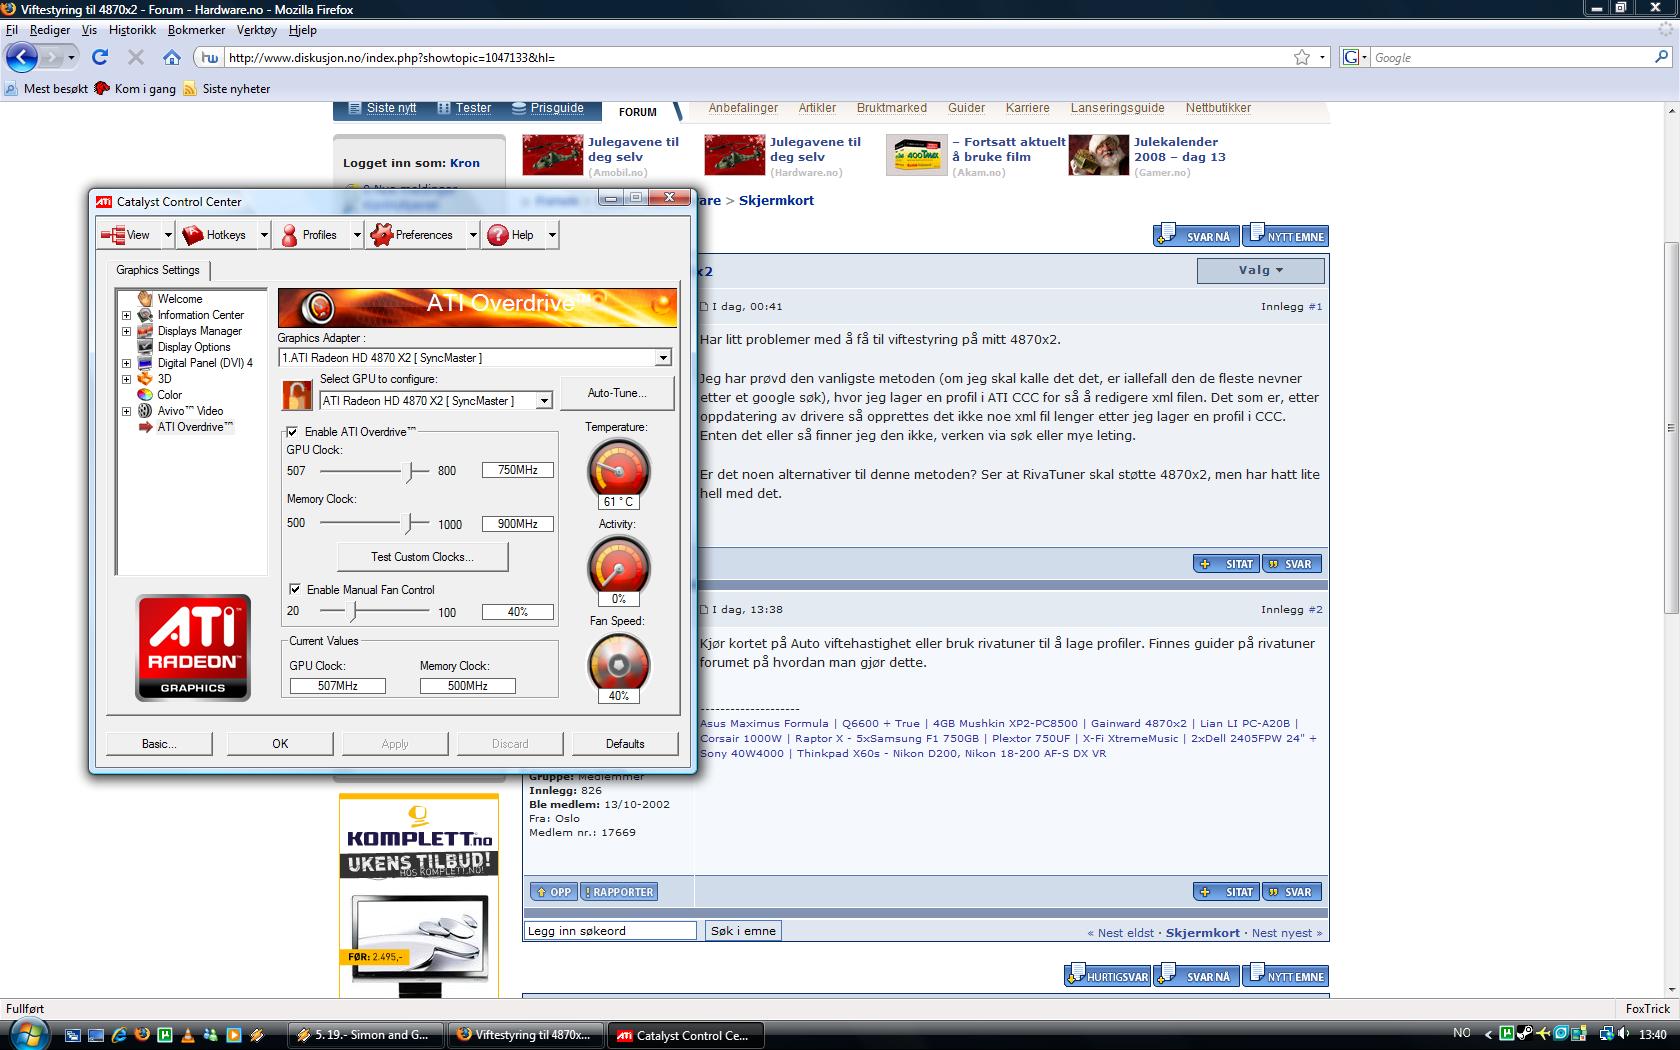Select ATI Overdrive in the tree
The image size is (1680, 1050).
click(195, 427)
